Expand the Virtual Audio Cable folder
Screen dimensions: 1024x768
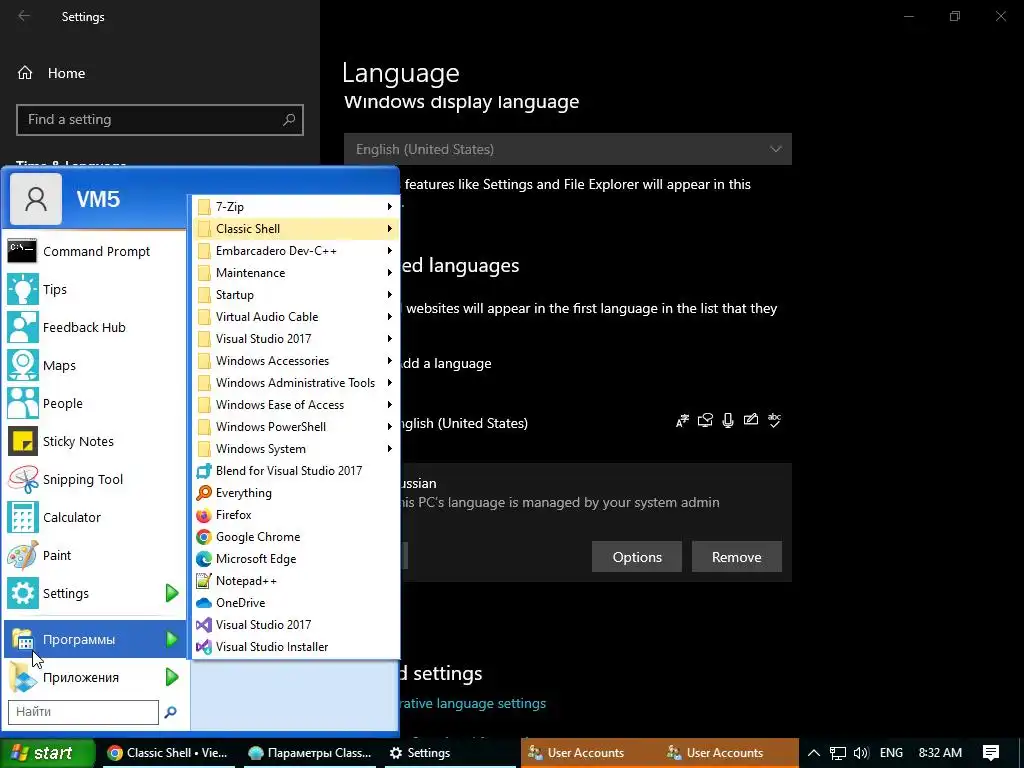tap(295, 317)
